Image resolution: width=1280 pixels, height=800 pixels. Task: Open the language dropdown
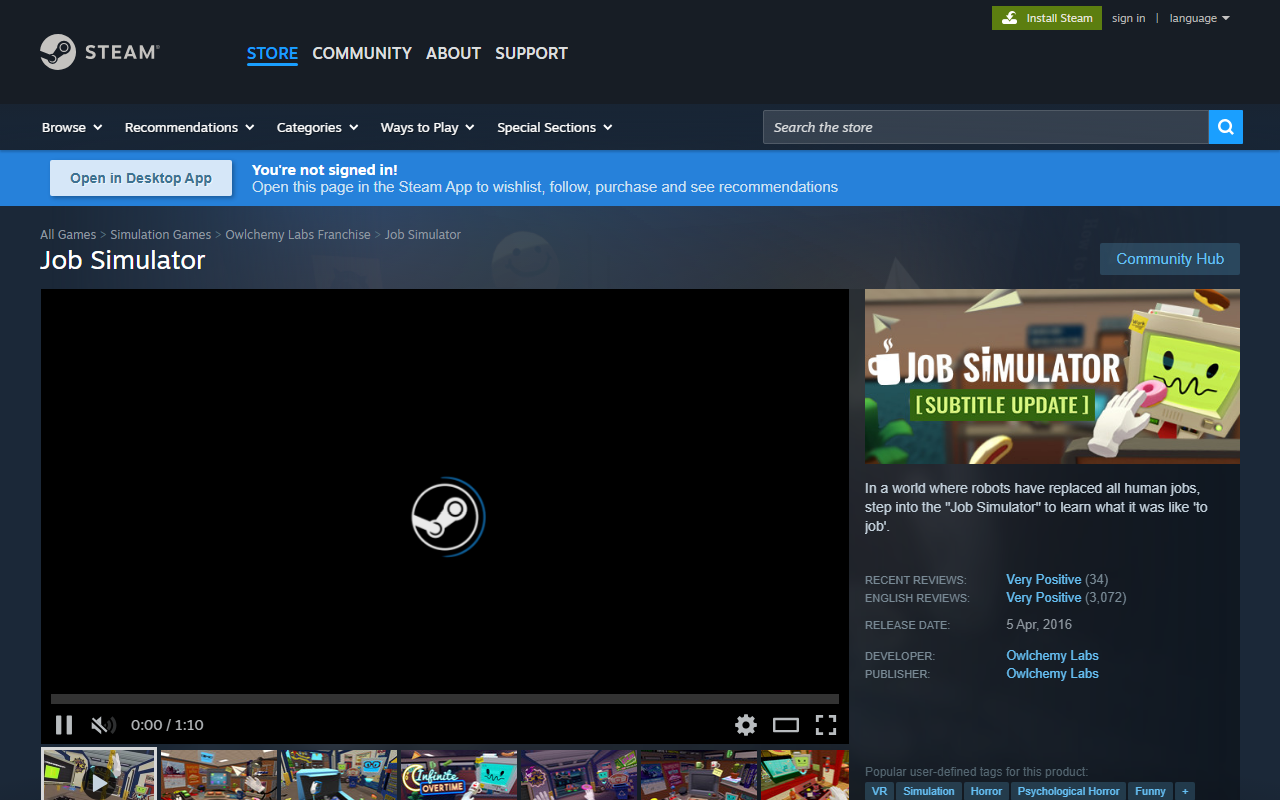(x=1200, y=18)
